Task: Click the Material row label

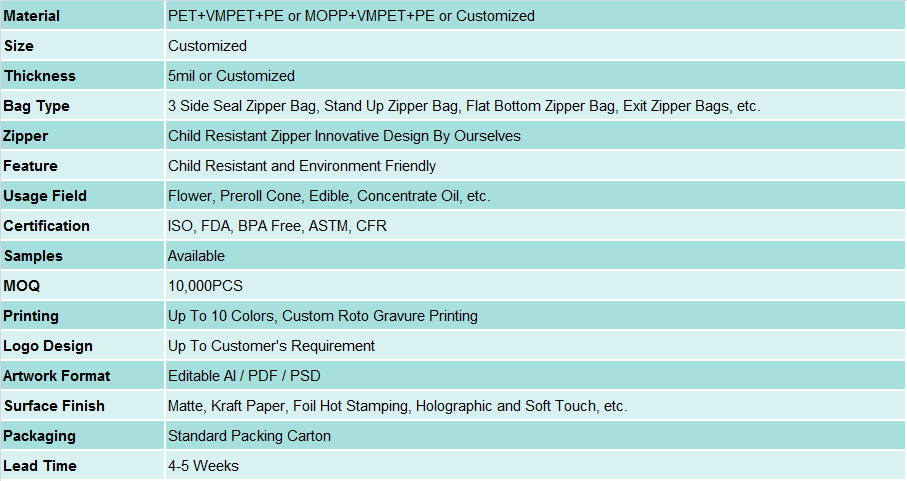Action: [32, 16]
